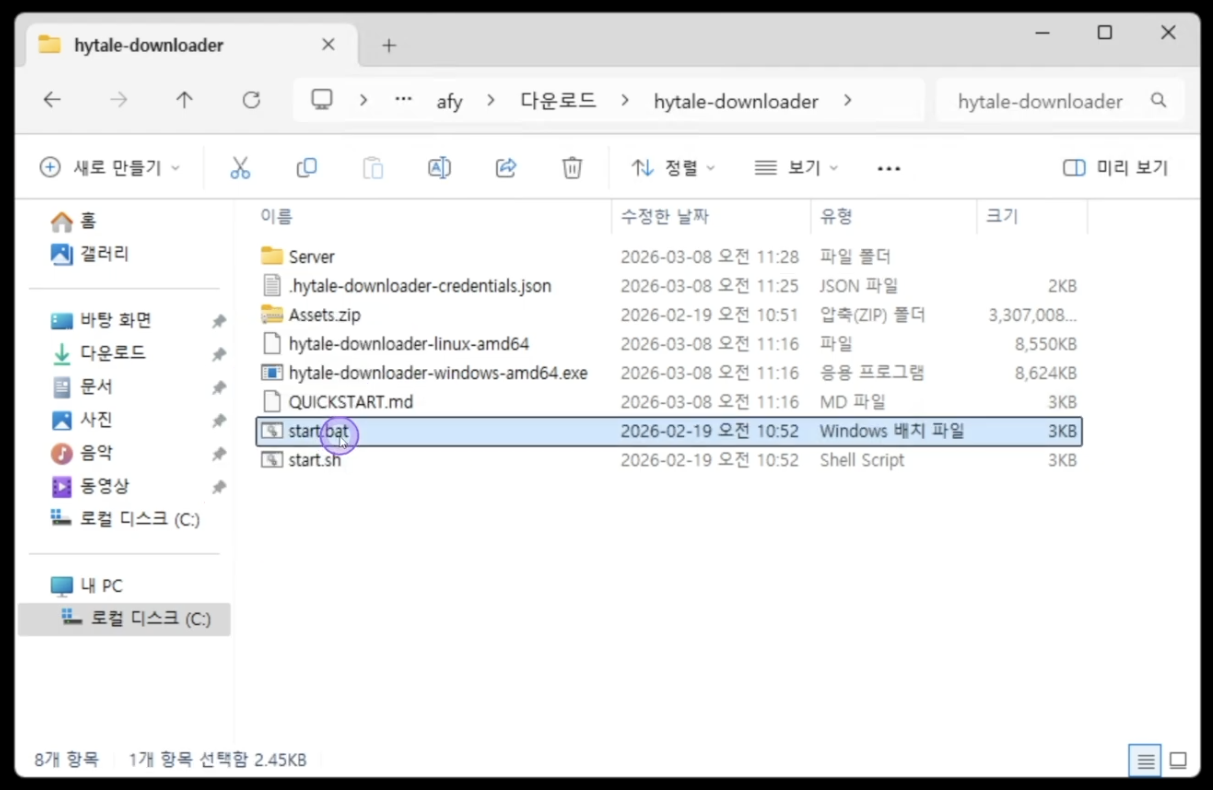Image resolution: width=1213 pixels, height=790 pixels.
Task: Click the hytale-downloader search box
Action: (1060, 101)
